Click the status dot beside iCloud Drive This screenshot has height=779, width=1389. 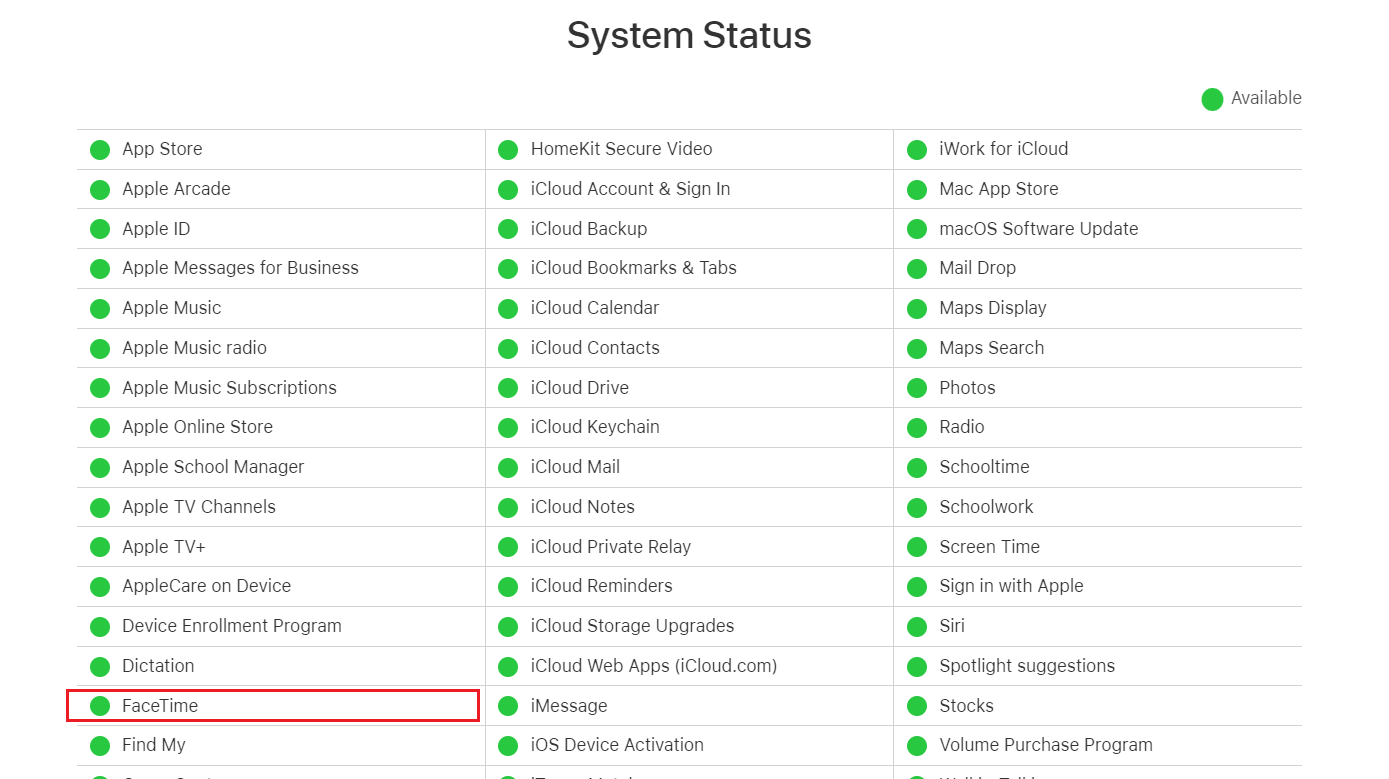[x=508, y=388]
